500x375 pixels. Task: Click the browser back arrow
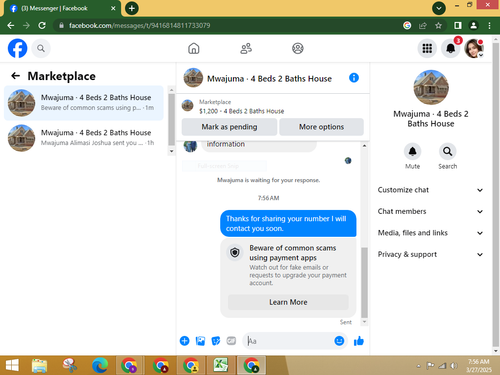(x=11, y=25)
